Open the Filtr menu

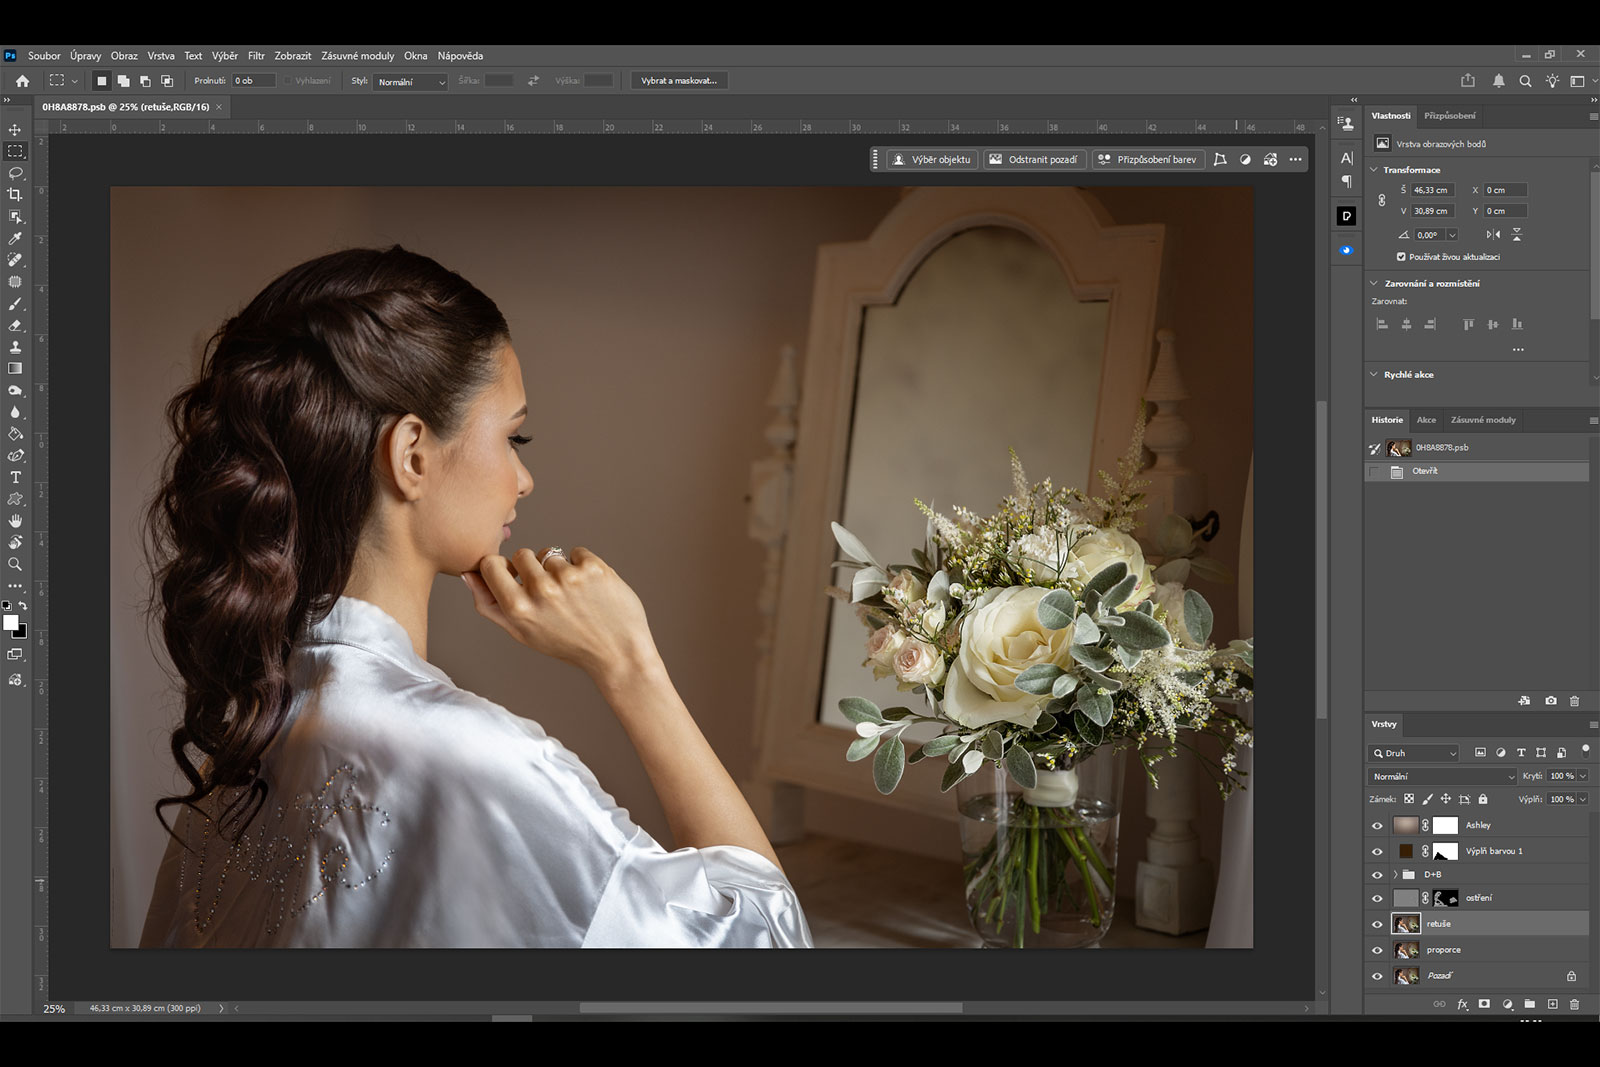click(x=256, y=56)
